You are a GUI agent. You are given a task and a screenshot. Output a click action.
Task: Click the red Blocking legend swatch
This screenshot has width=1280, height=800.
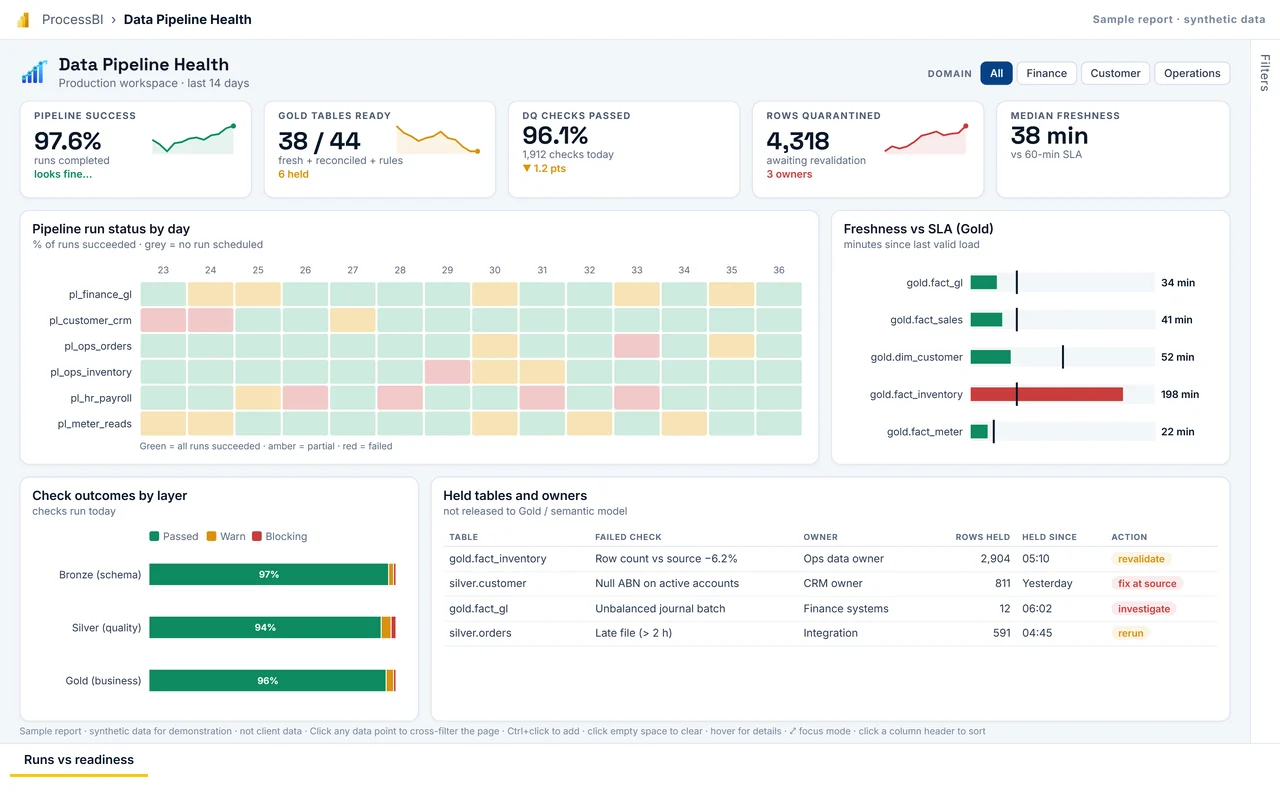pos(257,537)
